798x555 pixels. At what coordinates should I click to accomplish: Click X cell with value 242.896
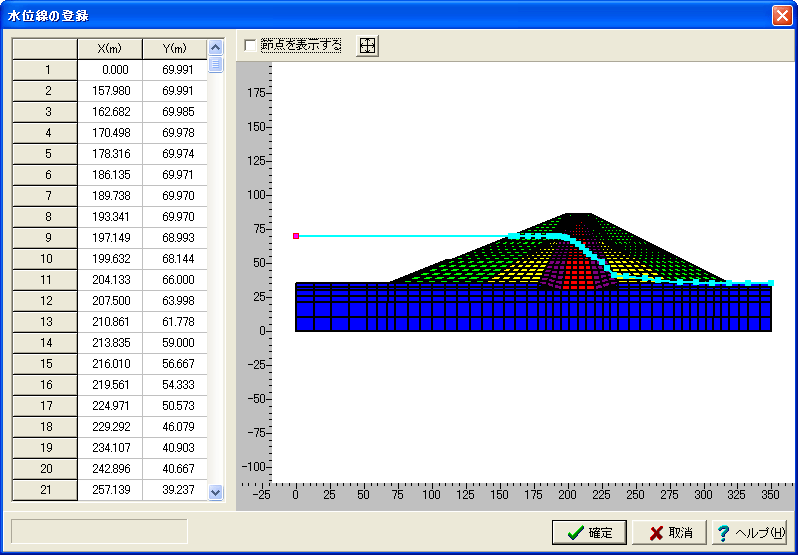[x=110, y=469]
